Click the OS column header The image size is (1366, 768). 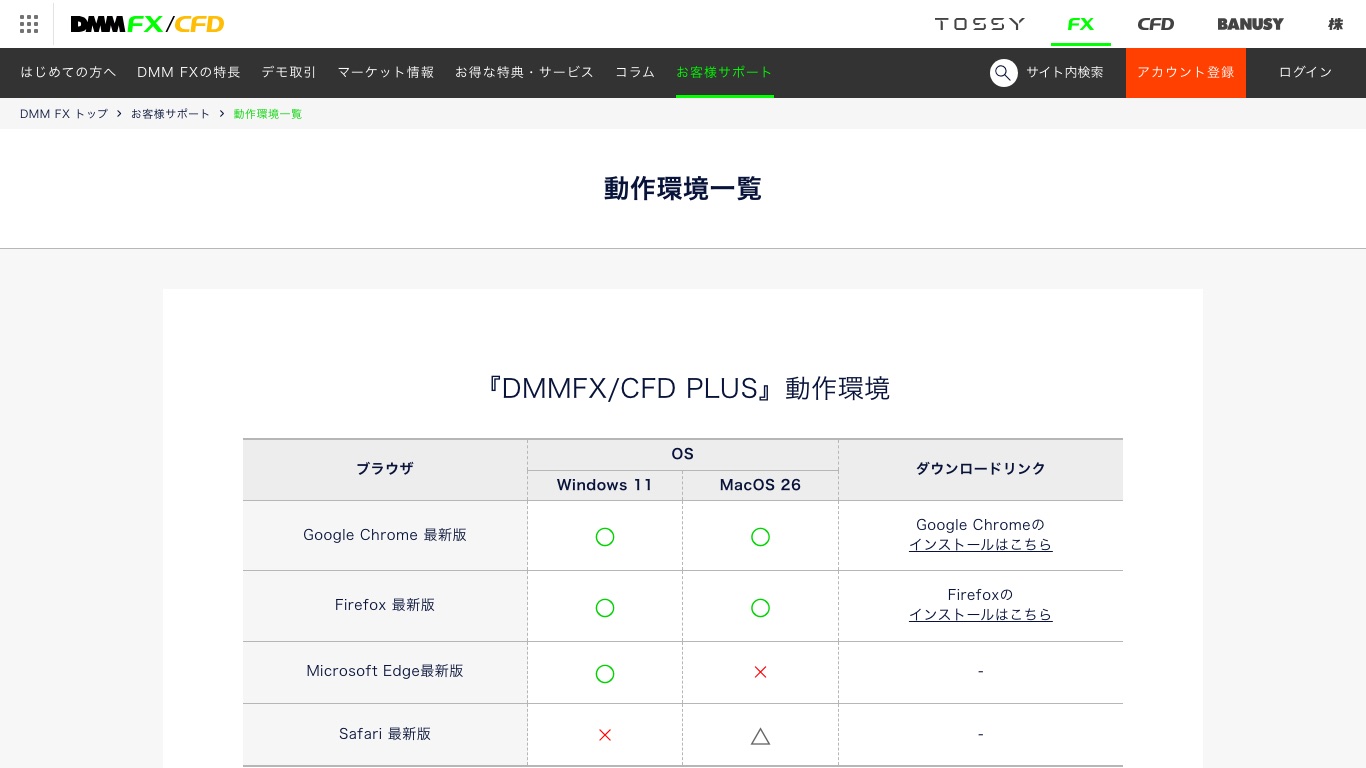pyautogui.click(x=682, y=454)
